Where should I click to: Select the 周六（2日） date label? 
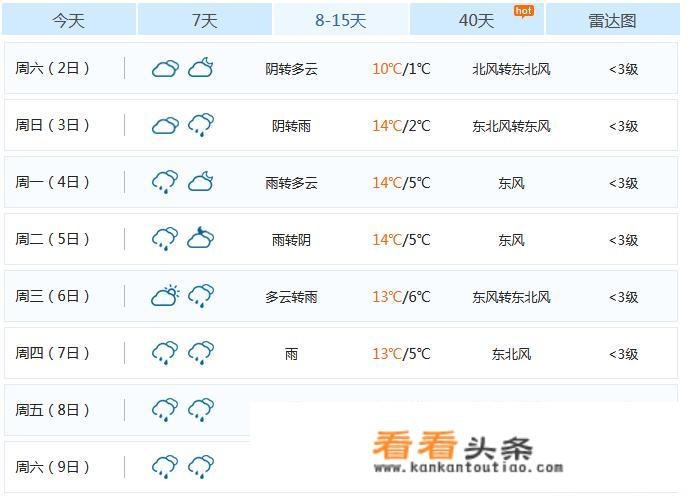52,68
